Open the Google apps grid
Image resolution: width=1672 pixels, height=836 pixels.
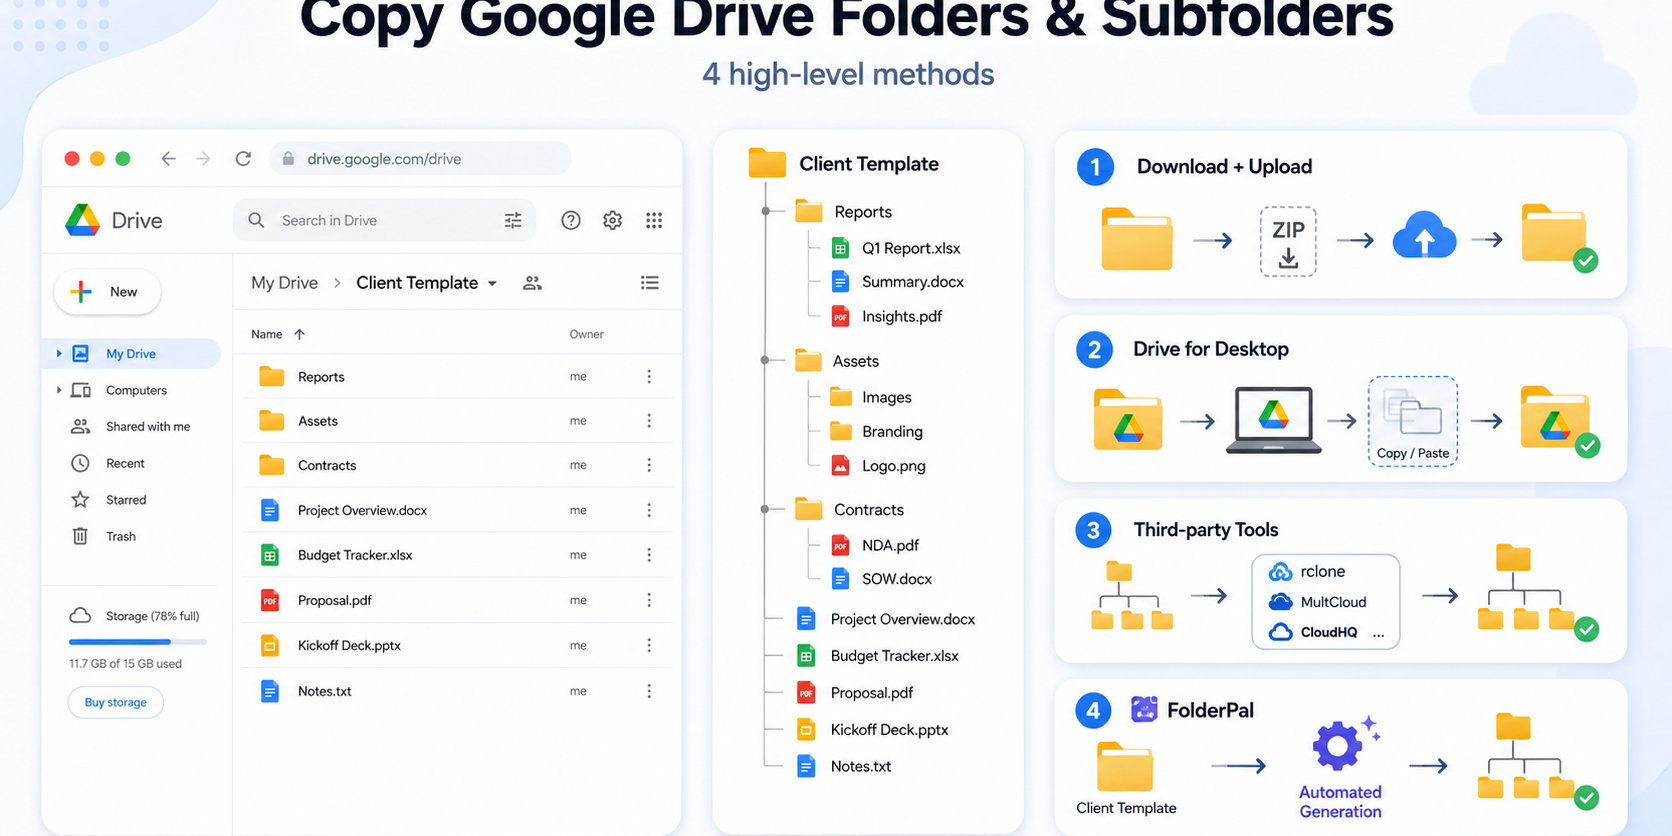point(654,220)
